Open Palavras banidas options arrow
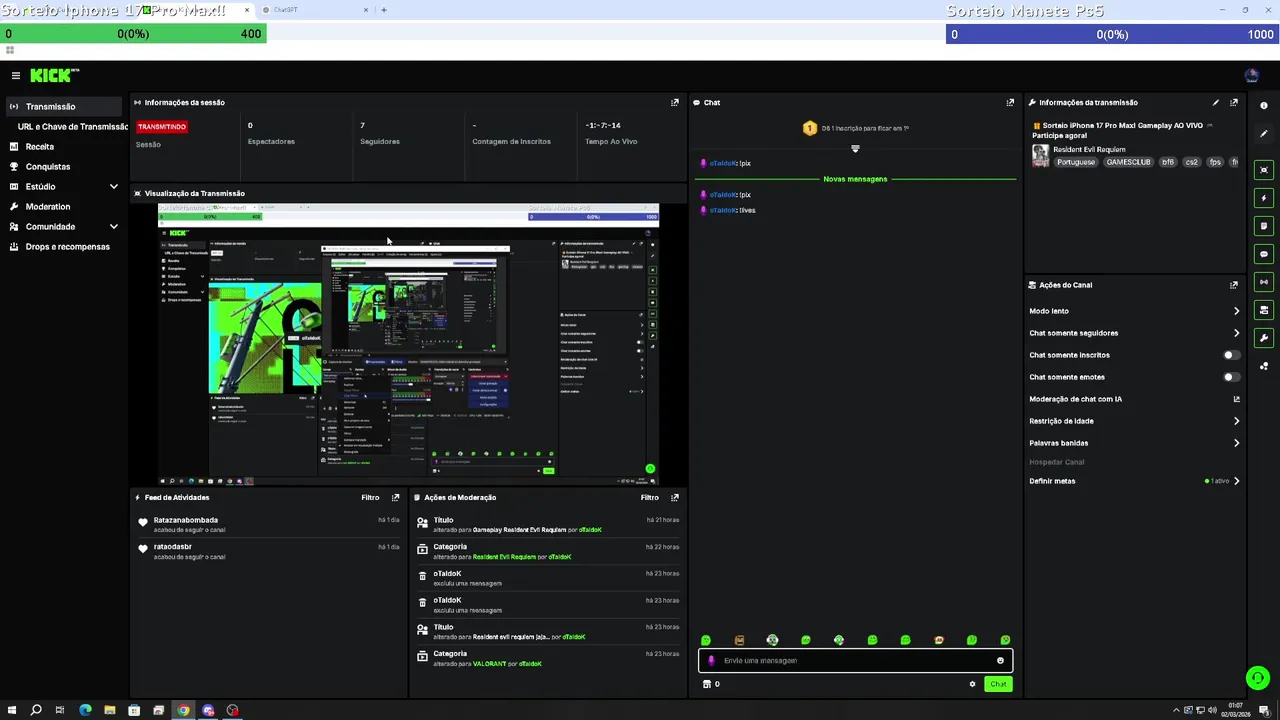The height and width of the screenshot is (720, 1280). [x=1236, y=443]
